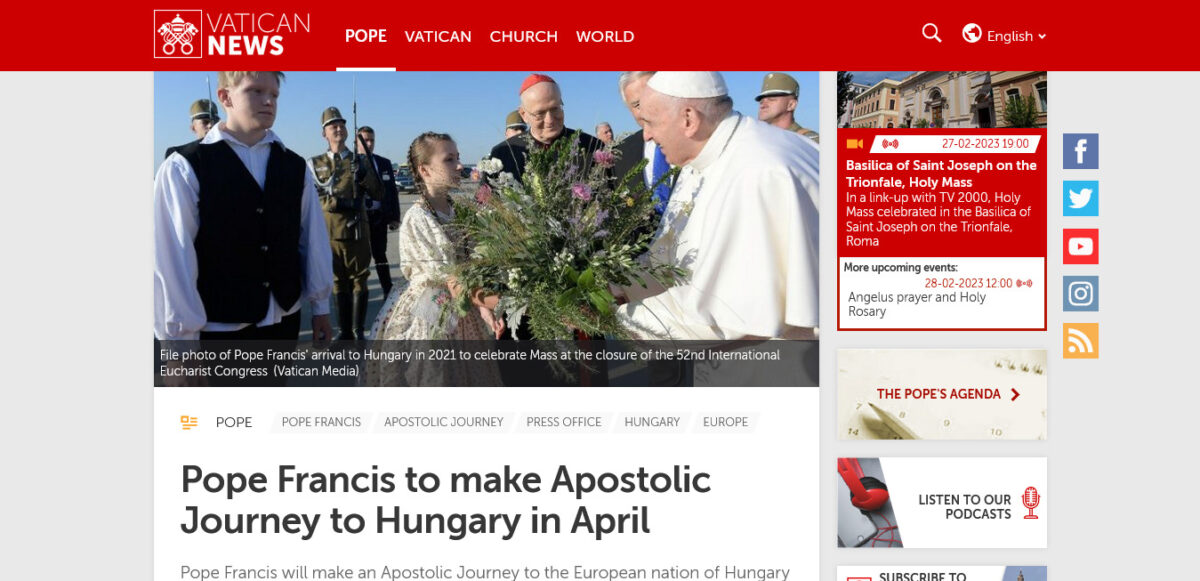1200x581 pixels.
Task: Click the Basilica of Saint Joseph live thumbnail
Action: click(942, 99)
